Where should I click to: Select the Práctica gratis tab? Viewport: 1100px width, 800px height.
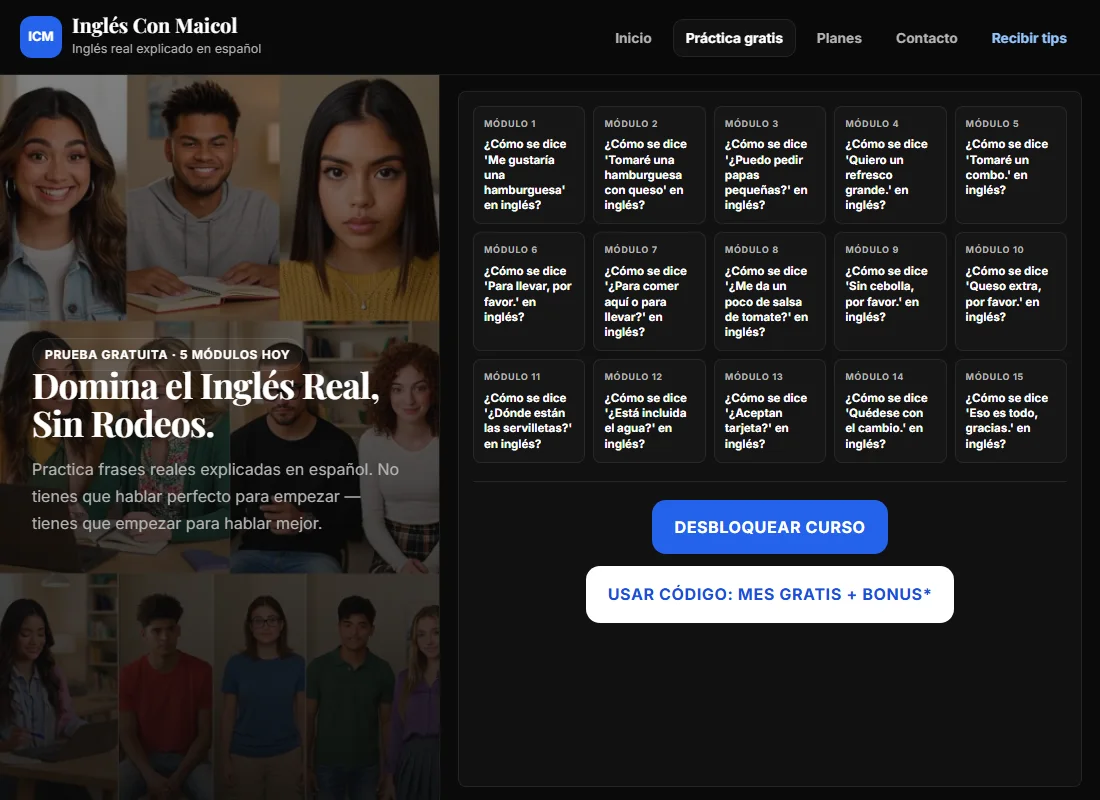(734, 38)
